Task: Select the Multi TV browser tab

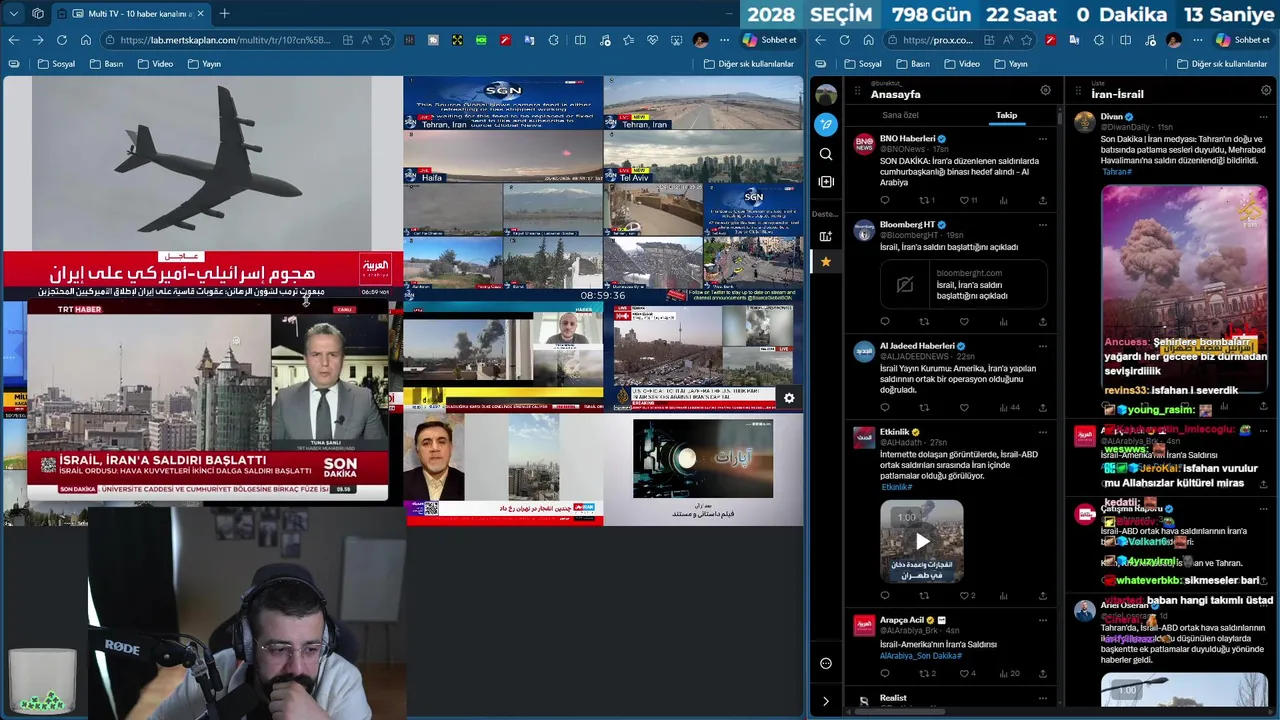Action: tap(130, 14)
